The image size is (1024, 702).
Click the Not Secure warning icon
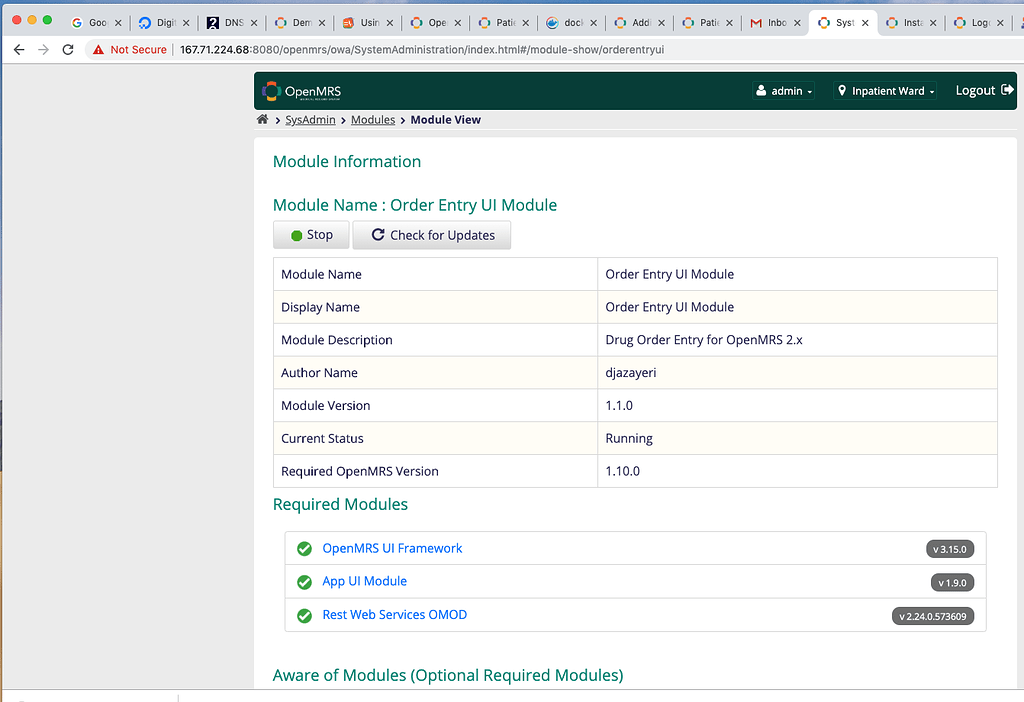[x=98, y=49]
